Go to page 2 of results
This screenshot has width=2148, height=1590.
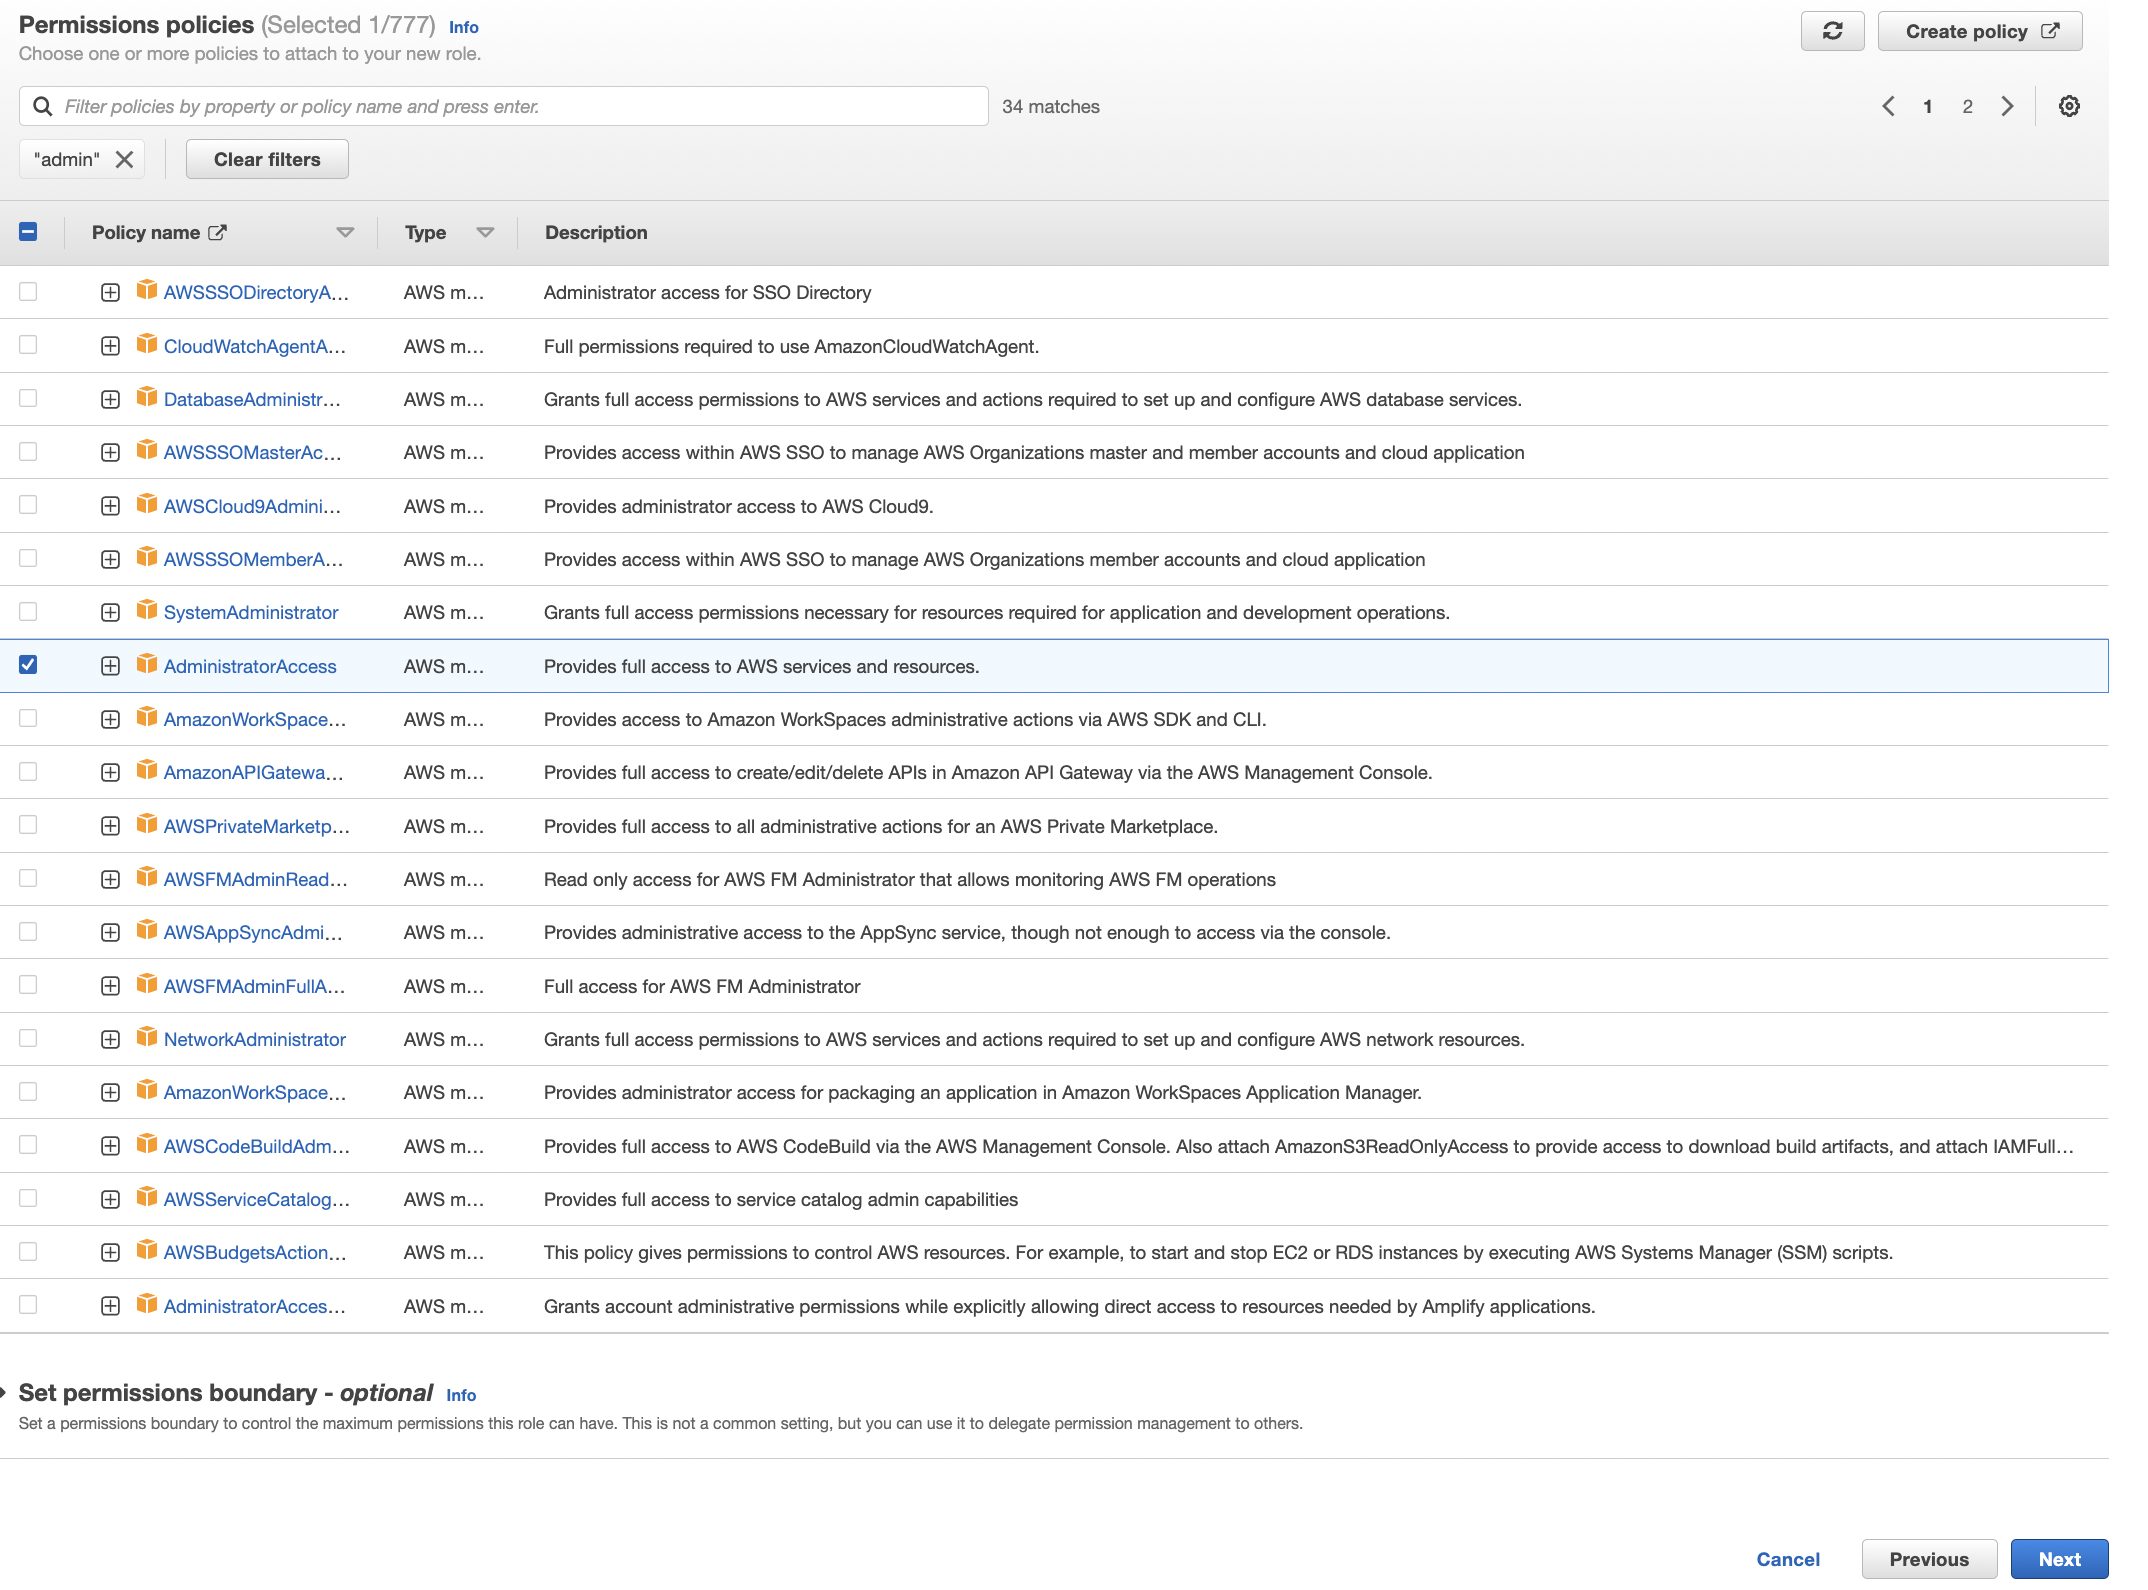[x=1966, y=106]
